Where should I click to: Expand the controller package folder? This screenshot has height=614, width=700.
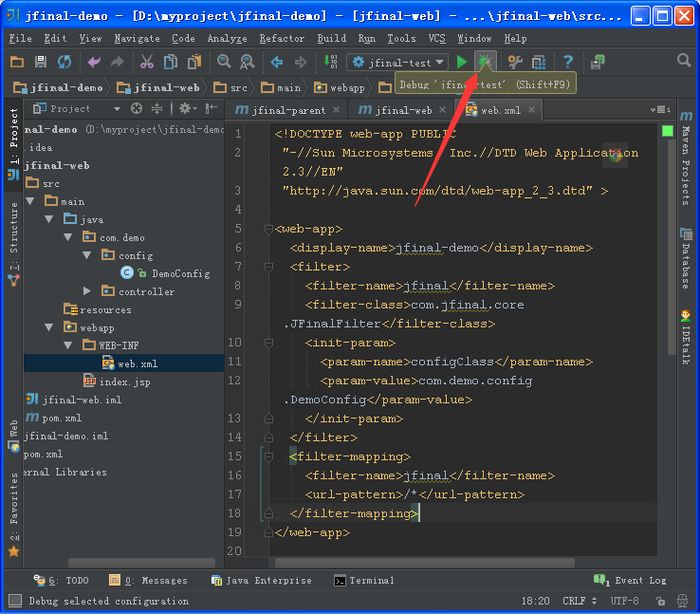coord(88,291)
